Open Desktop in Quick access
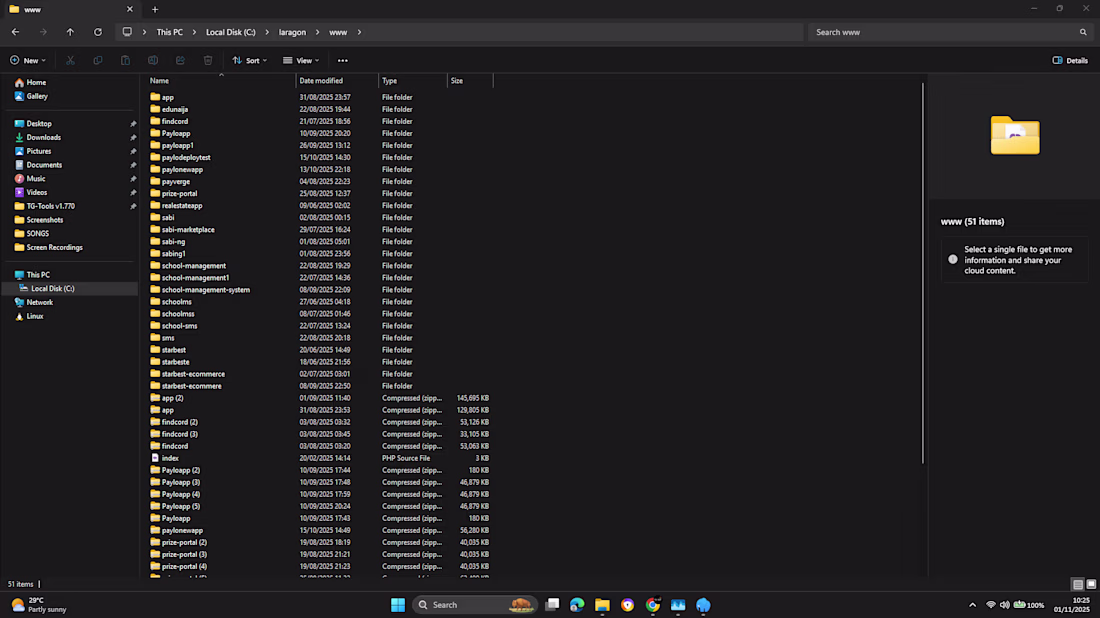The width and height of the screenshot is (1100, 618). pyautogui.click(x=39, y=123)
